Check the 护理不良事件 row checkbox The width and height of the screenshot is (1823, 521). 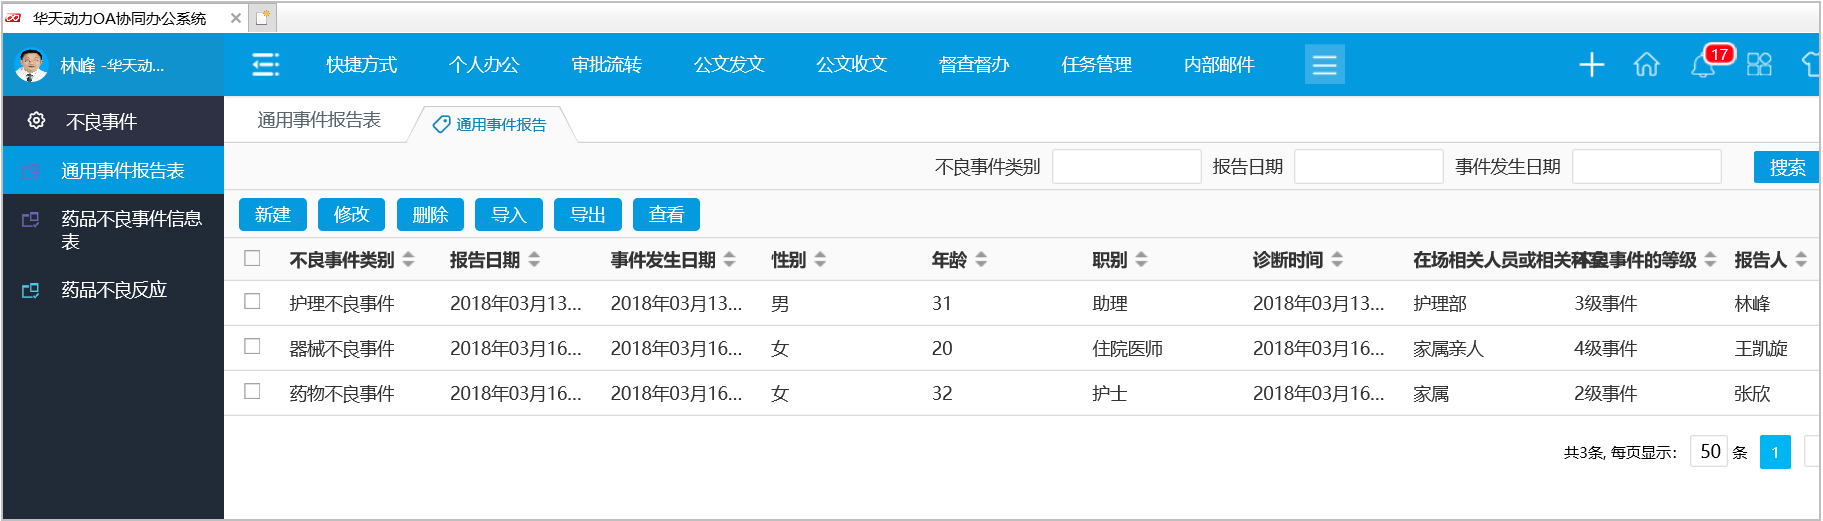tap(252, 302)
